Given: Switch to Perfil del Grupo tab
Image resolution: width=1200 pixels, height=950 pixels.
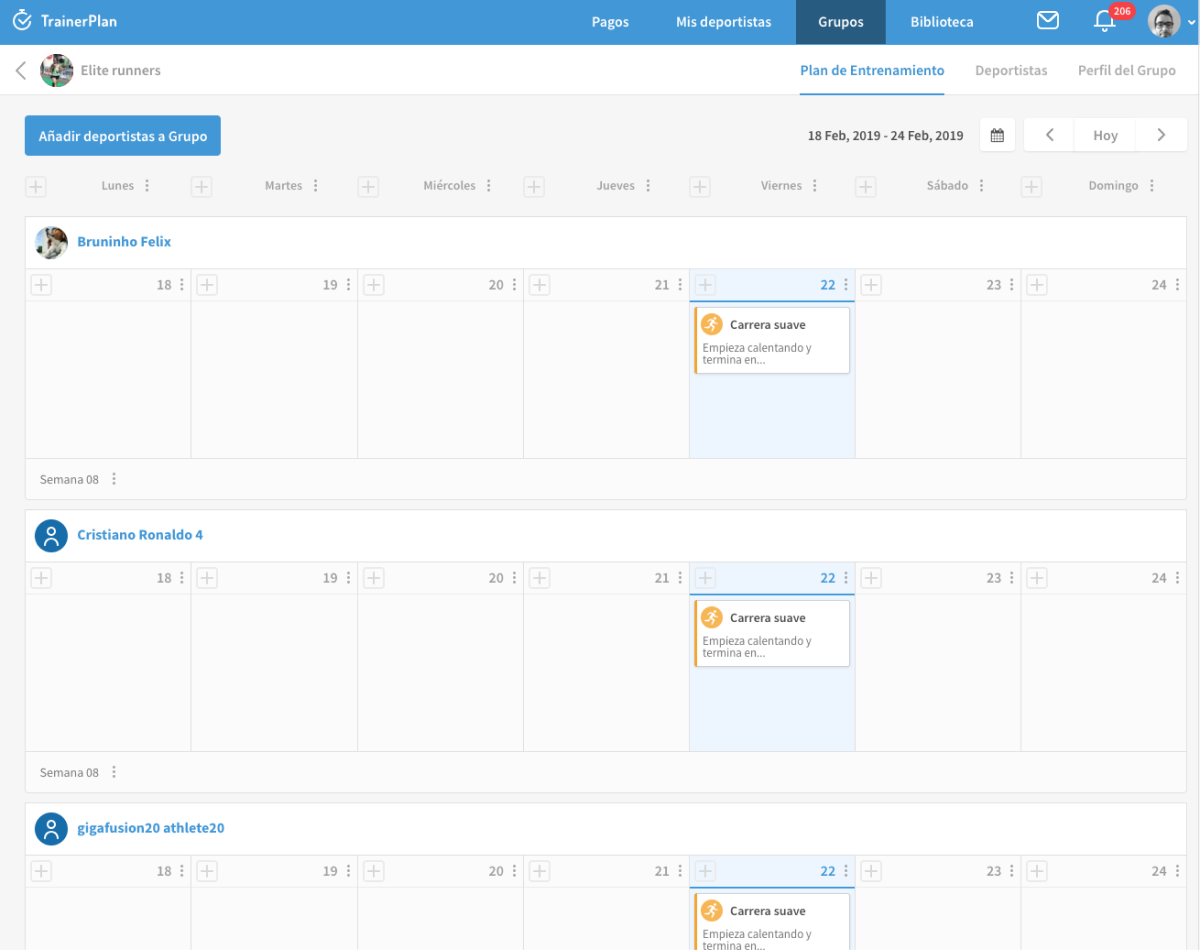Looking at the screenshot, I should tap(1127, 71).
